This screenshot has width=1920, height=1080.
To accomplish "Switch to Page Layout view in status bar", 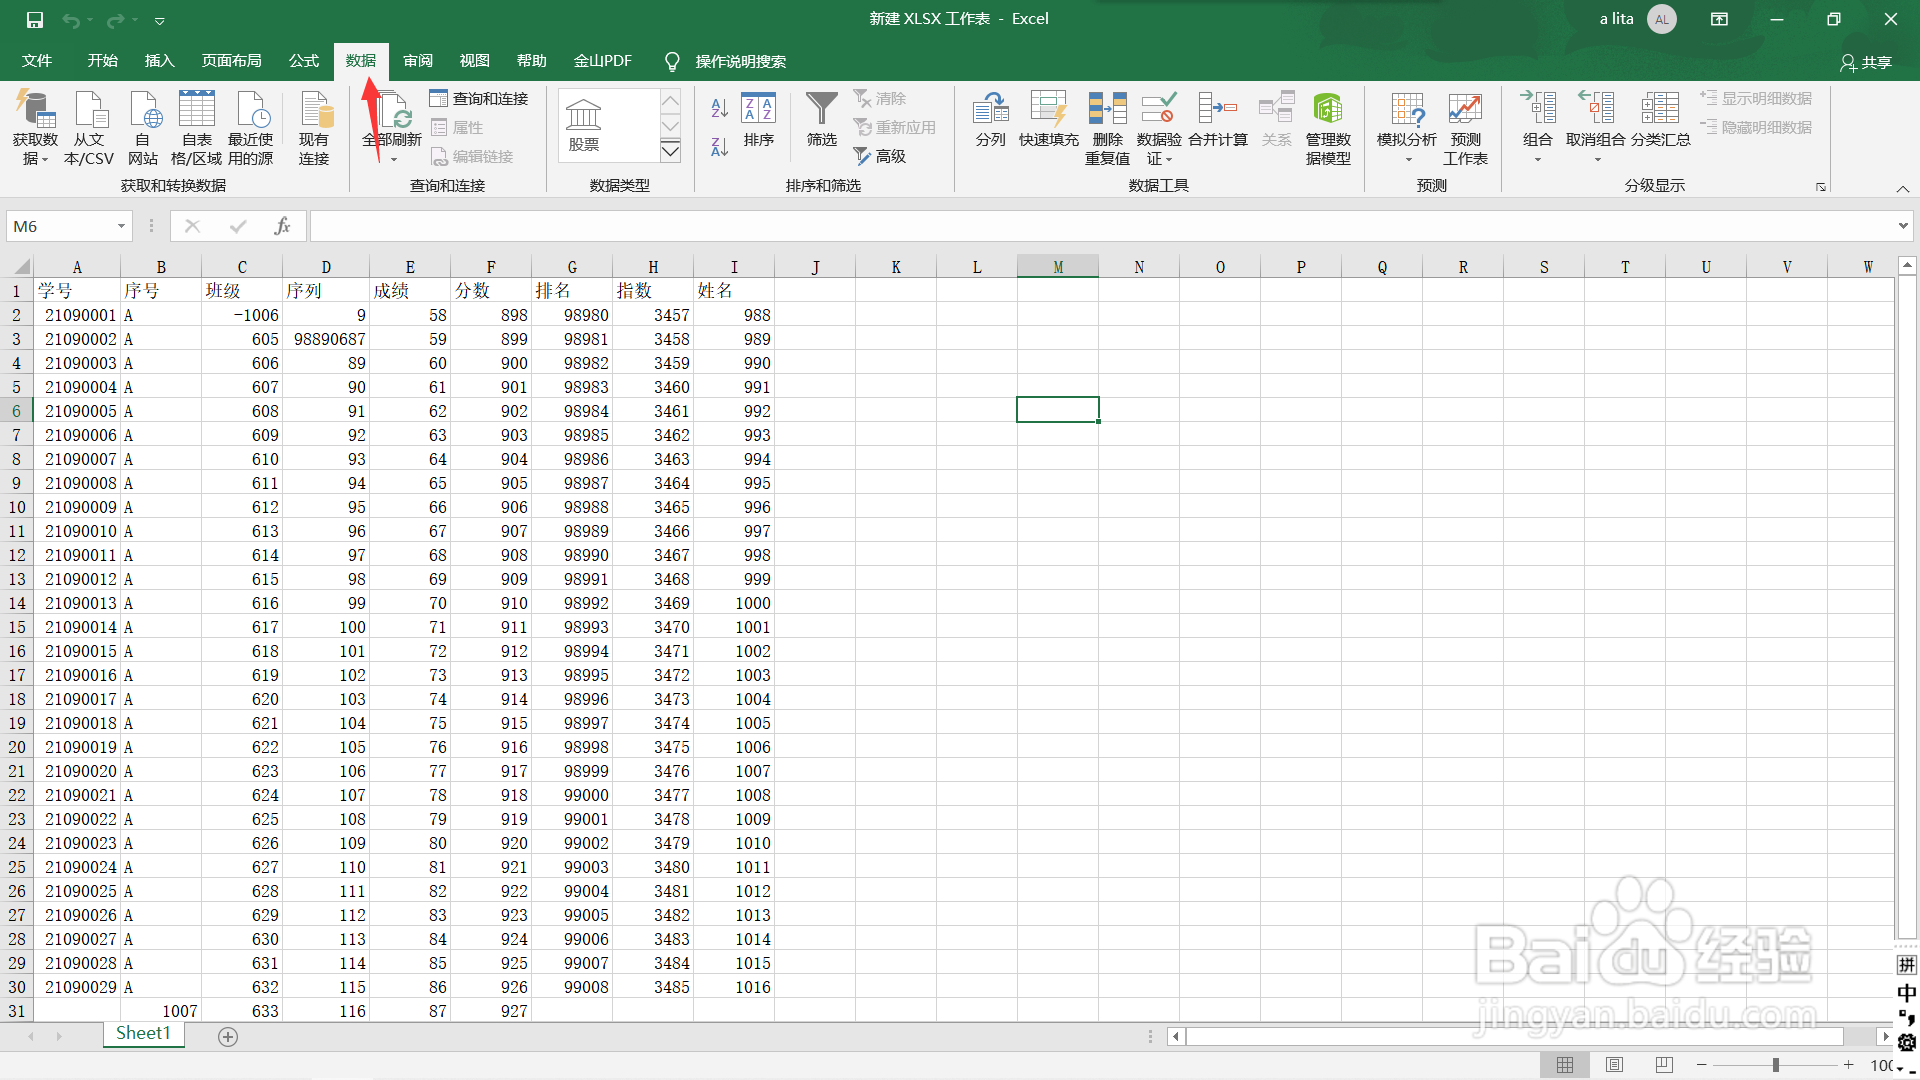I will click(x=1614, y=1065).
